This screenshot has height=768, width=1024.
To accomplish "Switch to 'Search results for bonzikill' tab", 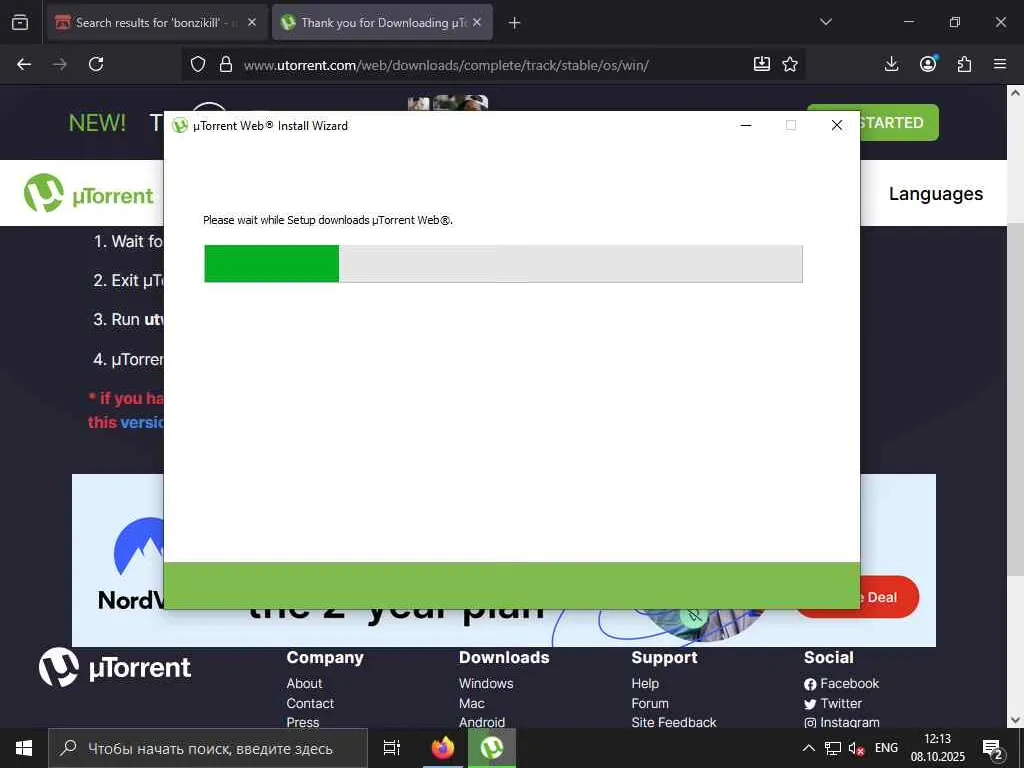I will [157, 22].
